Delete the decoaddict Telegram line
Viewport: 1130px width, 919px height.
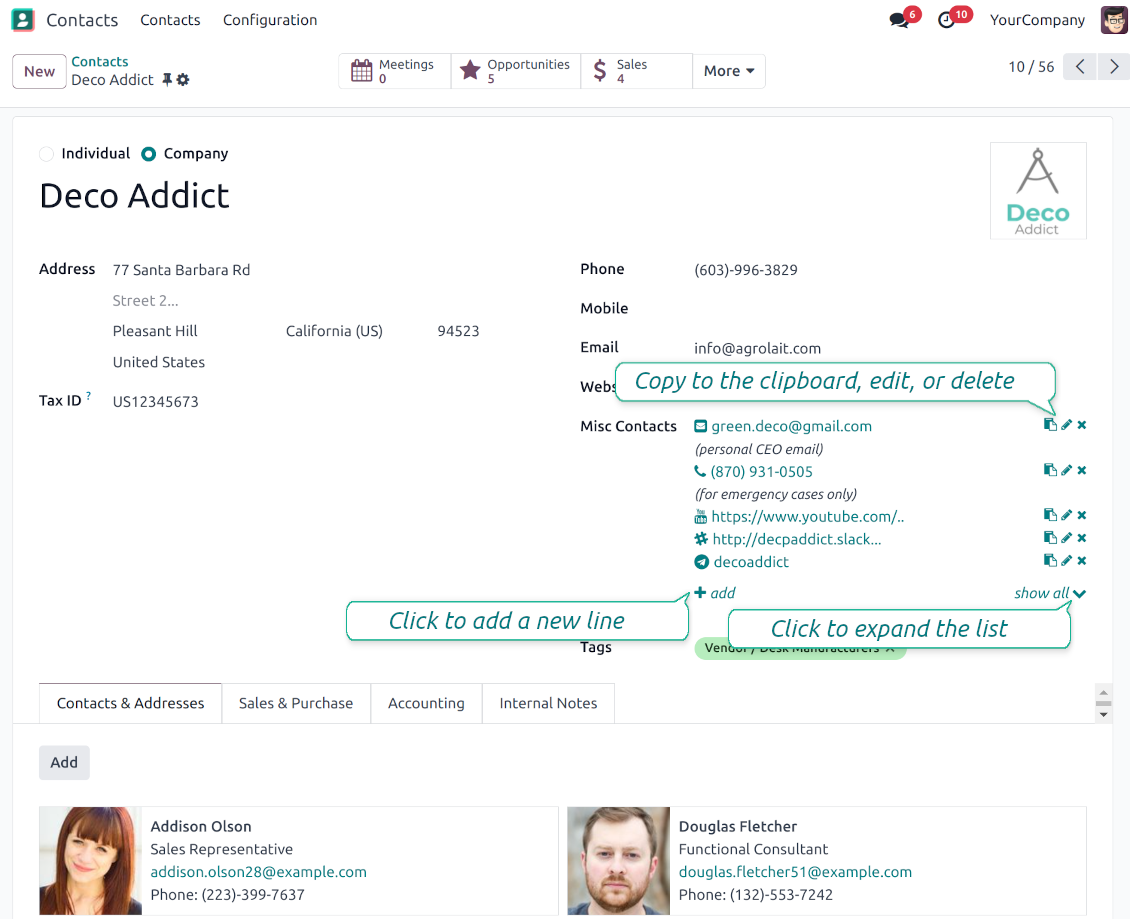tap(1082, 560)
